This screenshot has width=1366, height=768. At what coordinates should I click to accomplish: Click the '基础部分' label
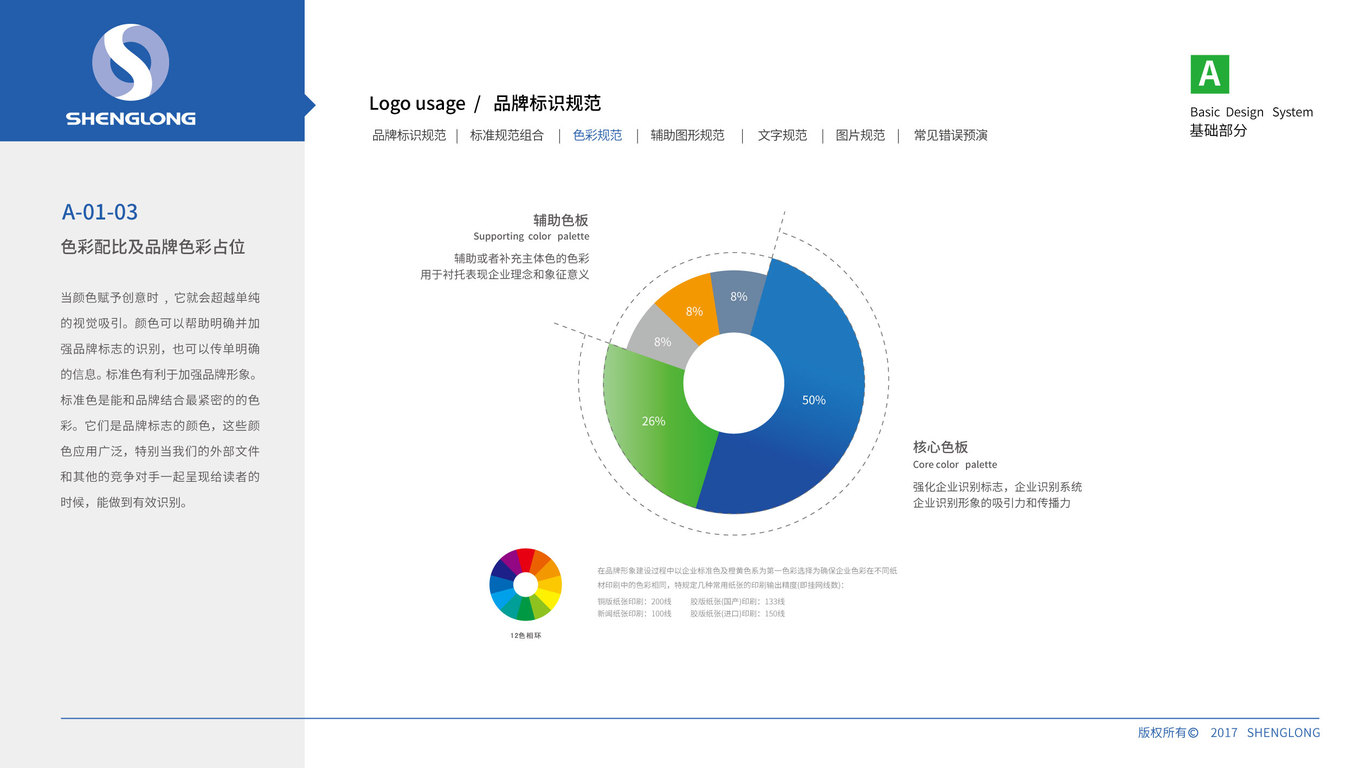(x=1218, y=130)
